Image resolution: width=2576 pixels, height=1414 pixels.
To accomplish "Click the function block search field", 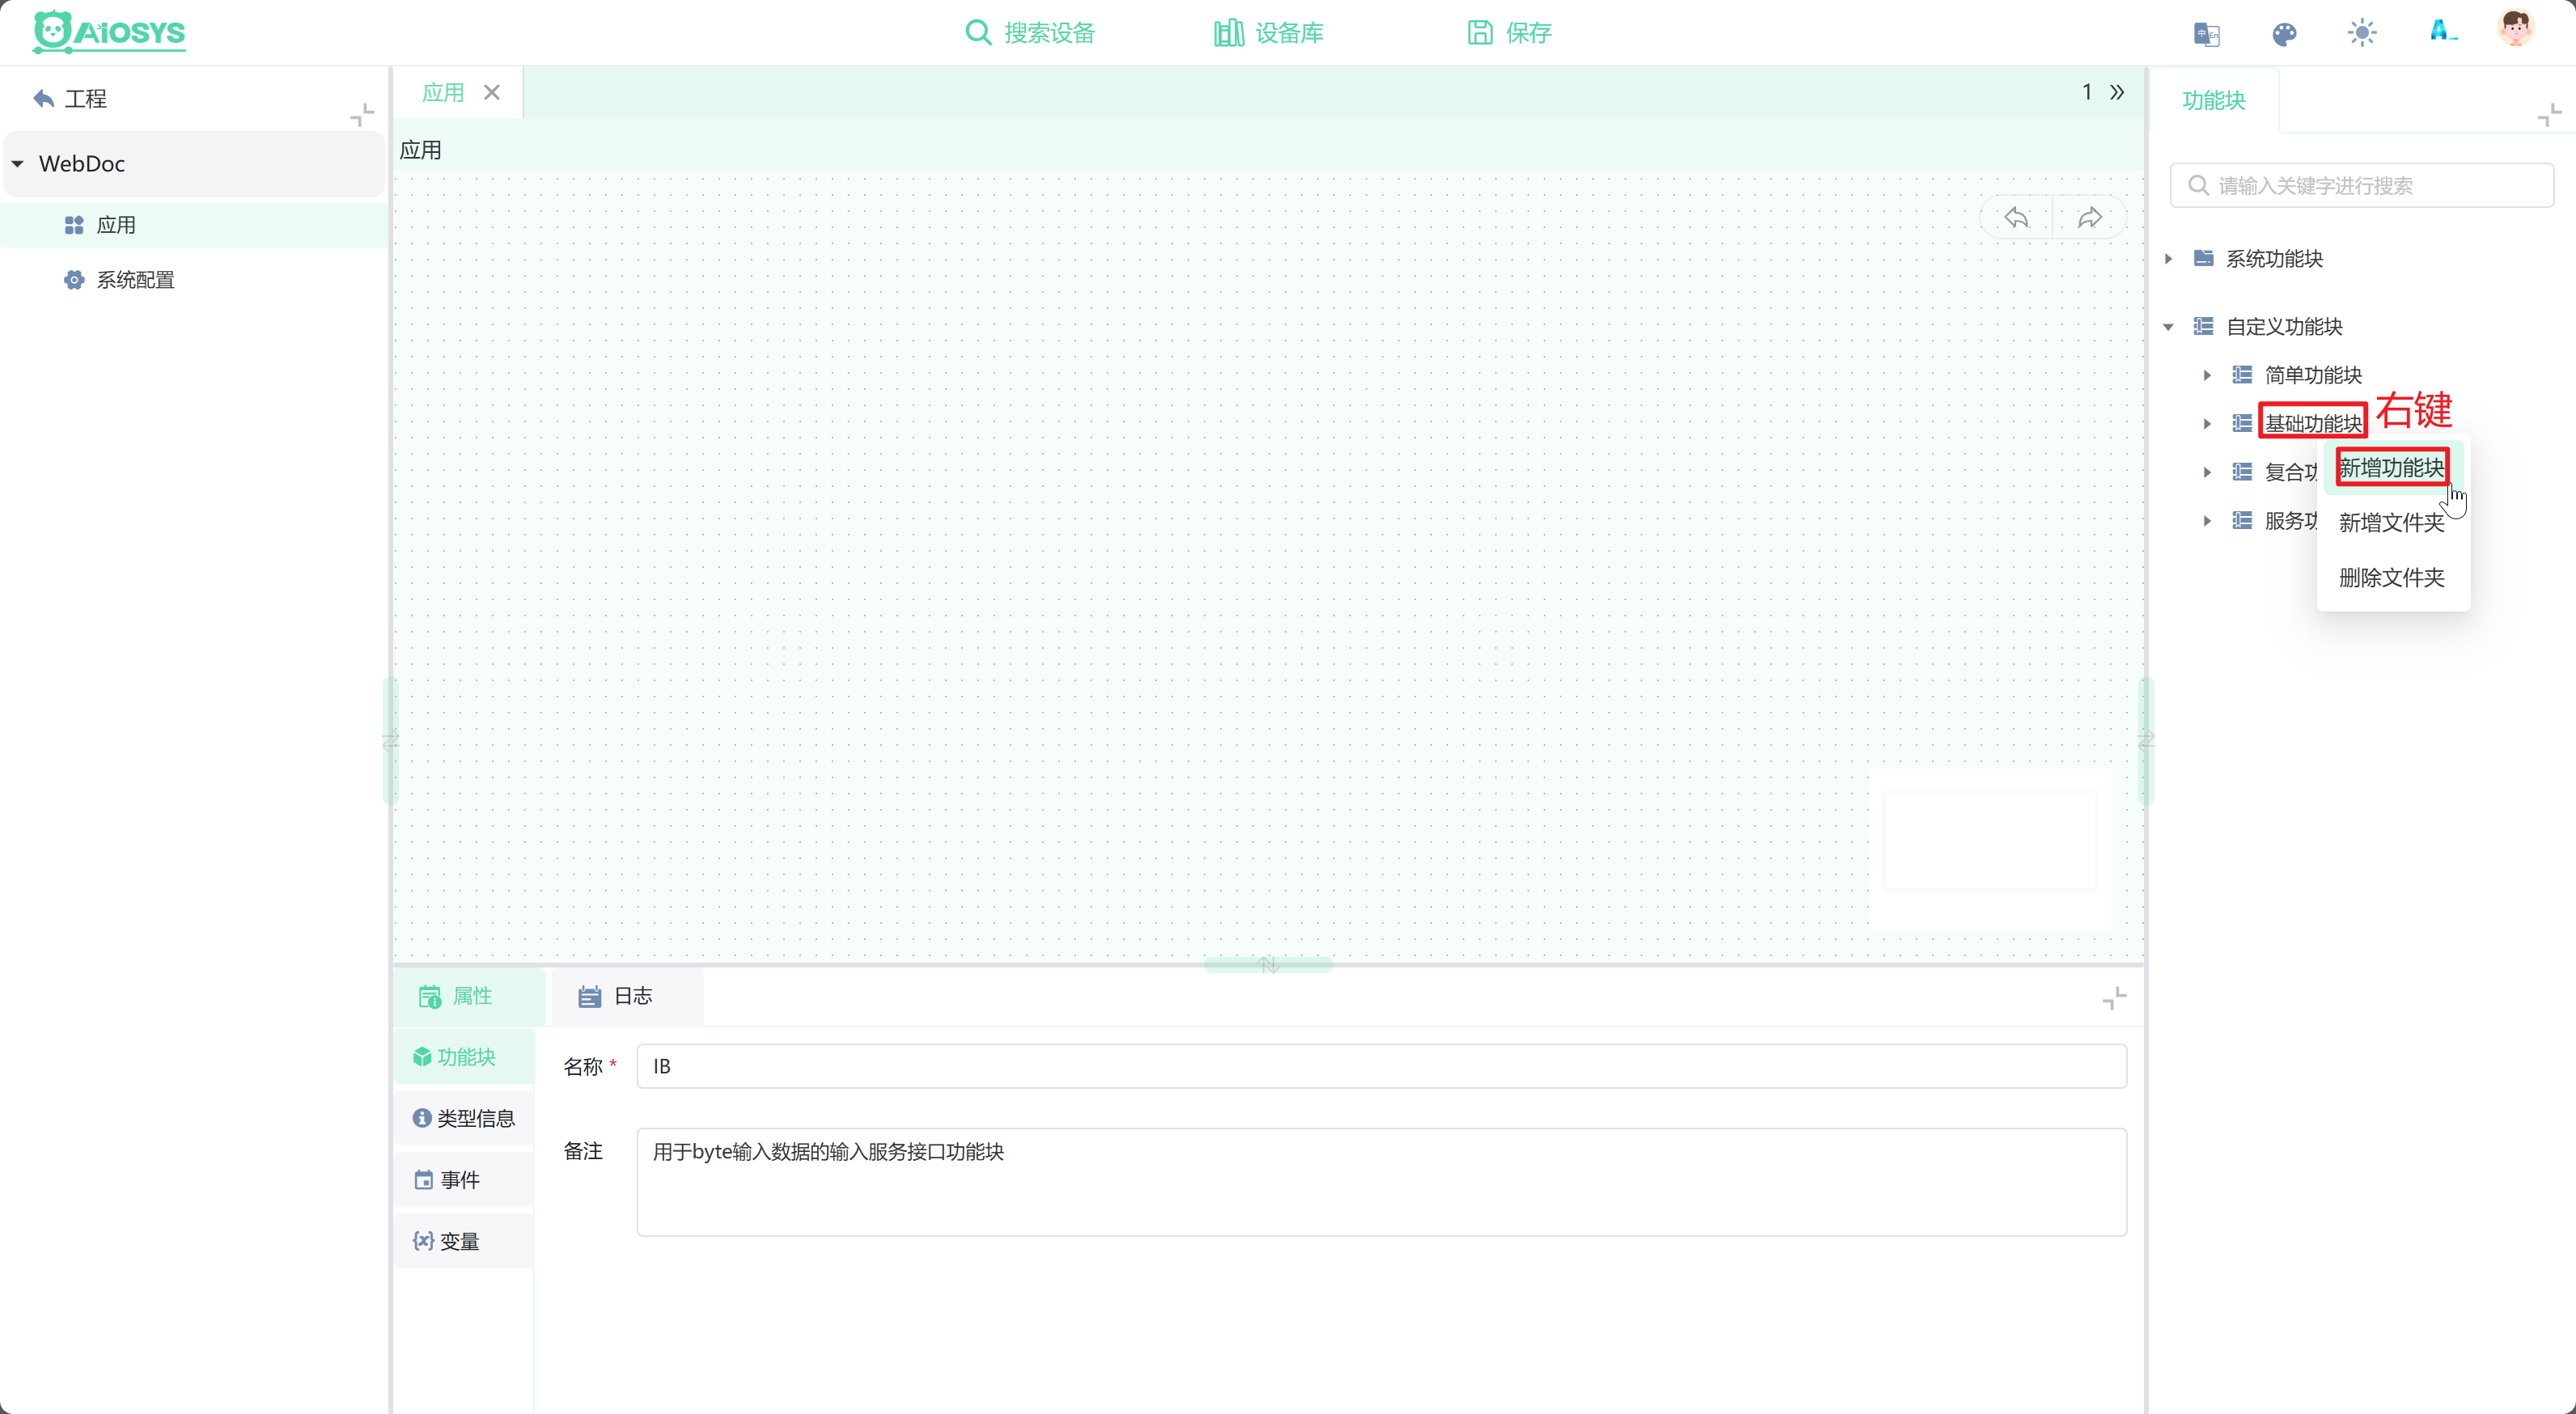I will coord(2362,185).
